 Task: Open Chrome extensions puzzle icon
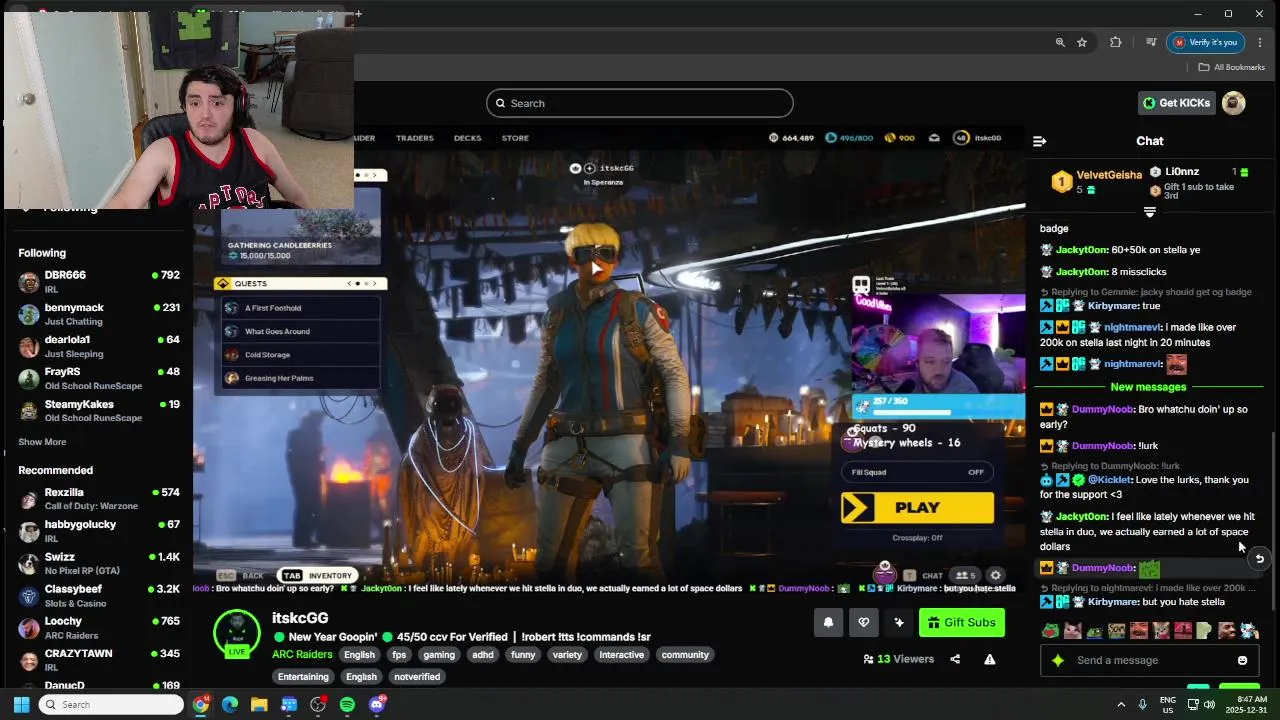click(1116, 42)
